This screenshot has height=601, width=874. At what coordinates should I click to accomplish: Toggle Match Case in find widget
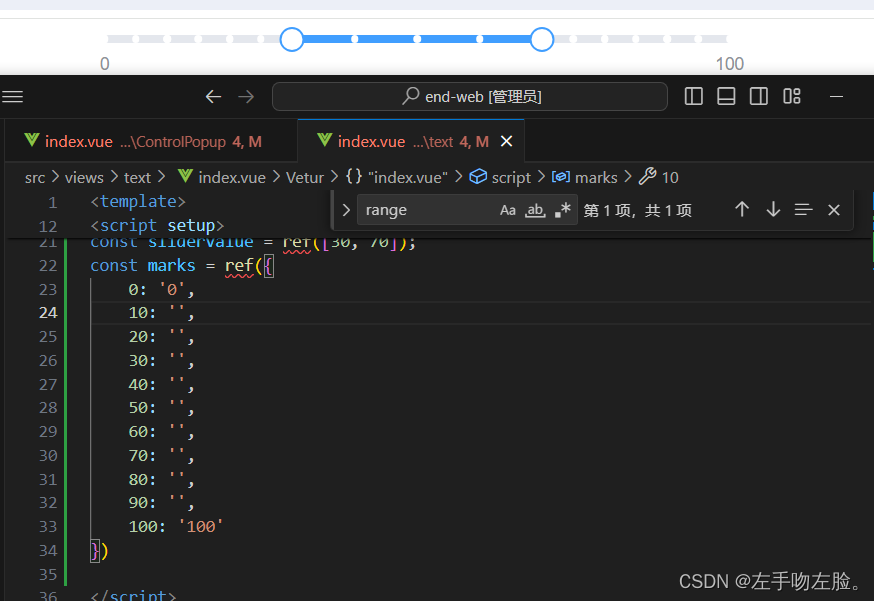pos(508,210)
